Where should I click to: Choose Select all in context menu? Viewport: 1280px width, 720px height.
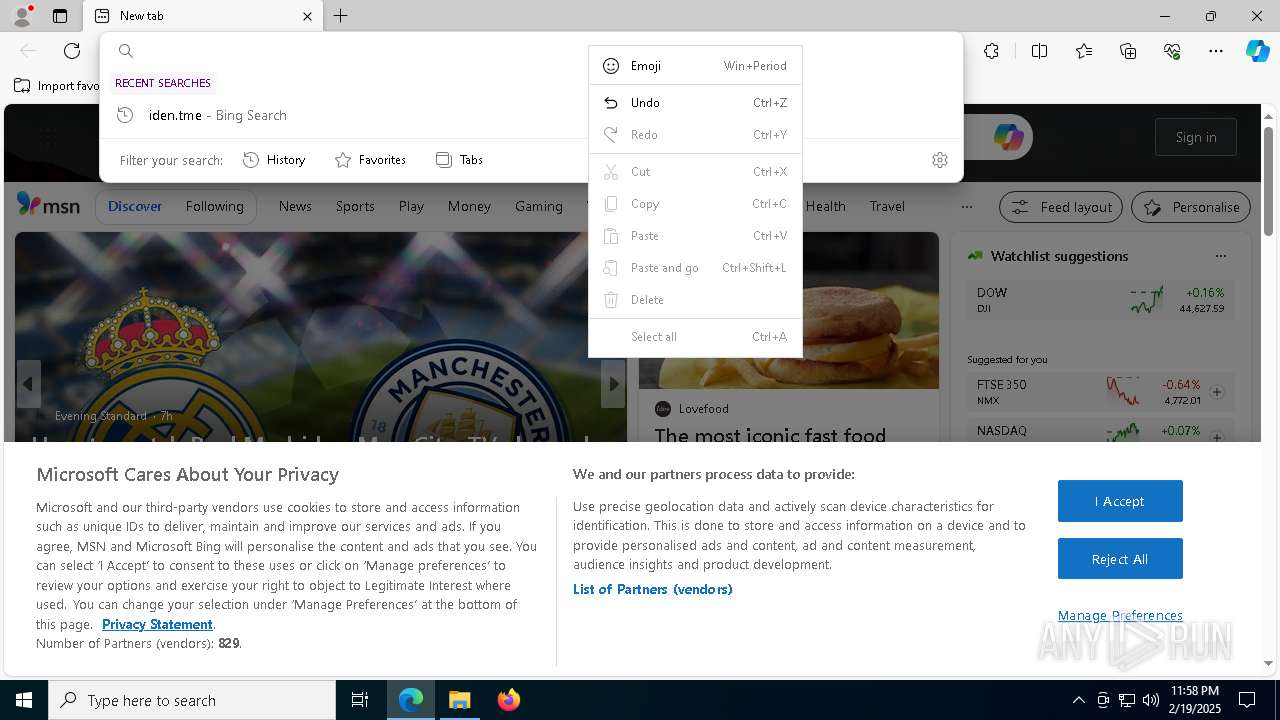click(x=695, y=337)
